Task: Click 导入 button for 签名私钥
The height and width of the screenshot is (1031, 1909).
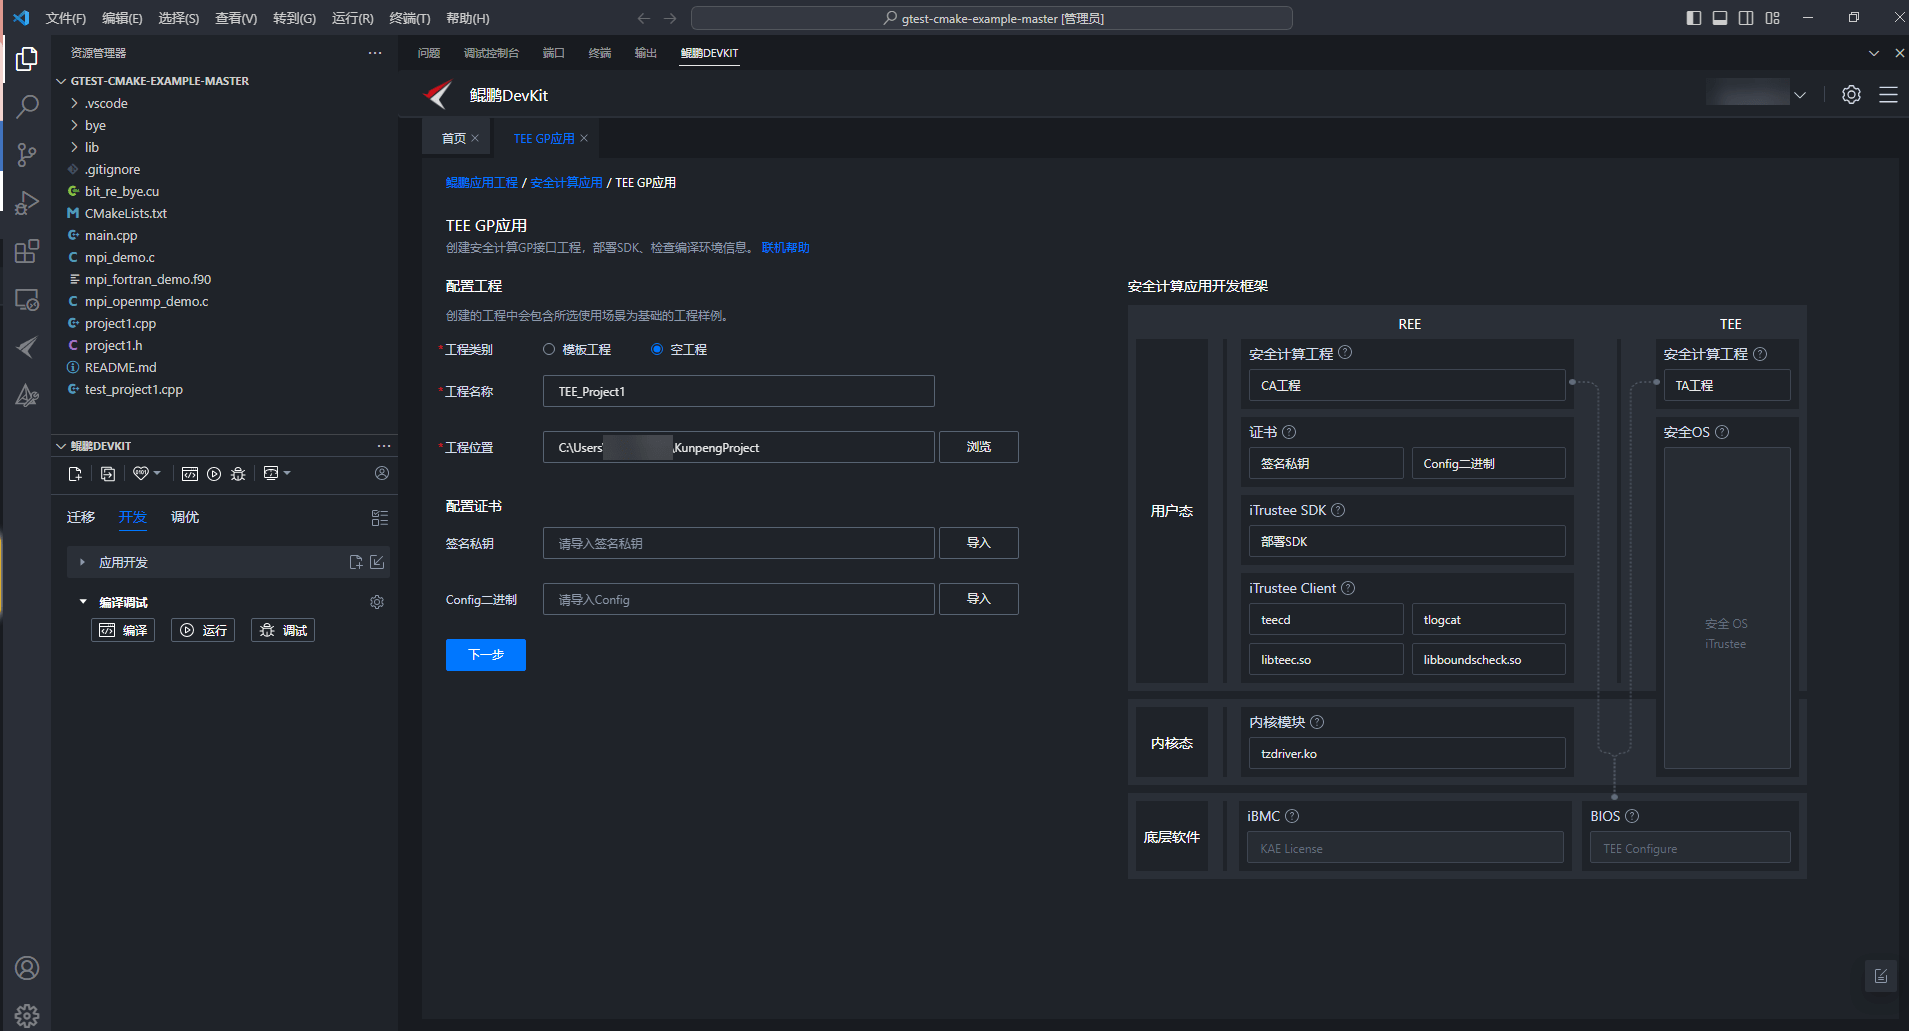Action: tap(979, 543)
